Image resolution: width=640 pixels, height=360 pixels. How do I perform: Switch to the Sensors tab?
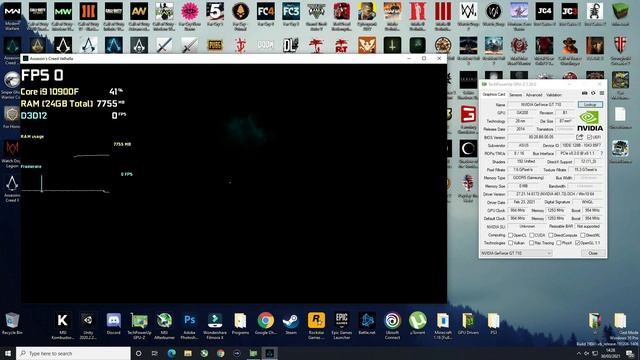point(516,95)
